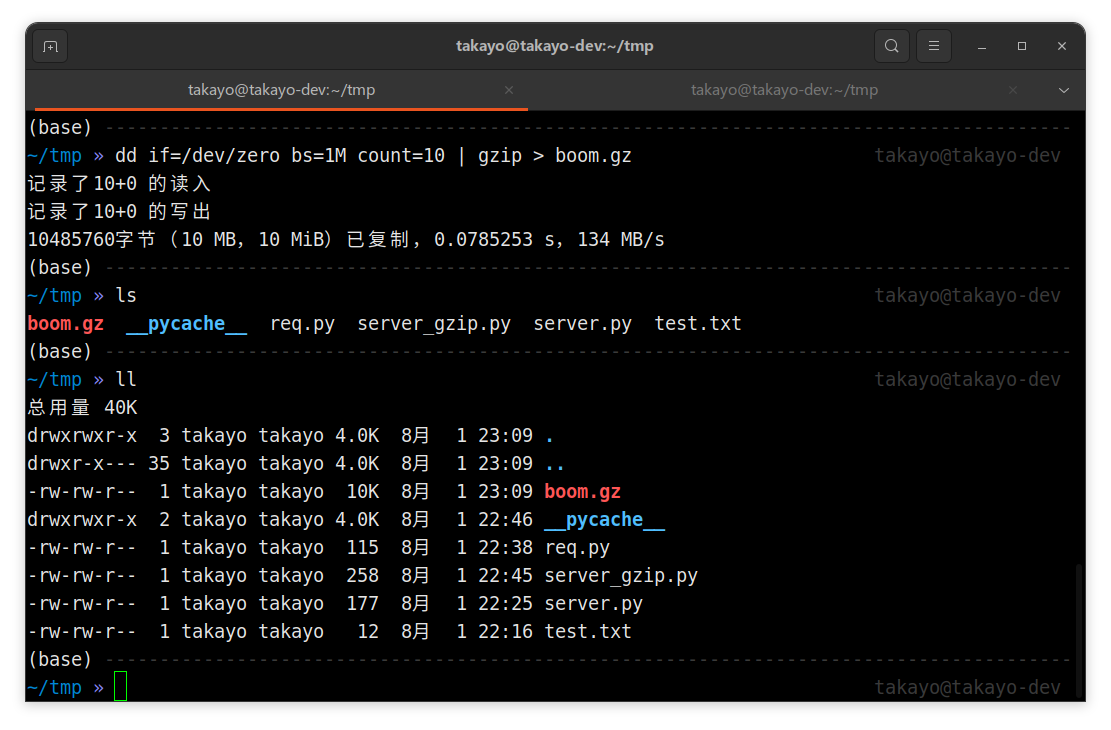The height and width of the screenshot is (730, 1111).
Task: Expand the tab list chevron
Action: coord(1064,90)
